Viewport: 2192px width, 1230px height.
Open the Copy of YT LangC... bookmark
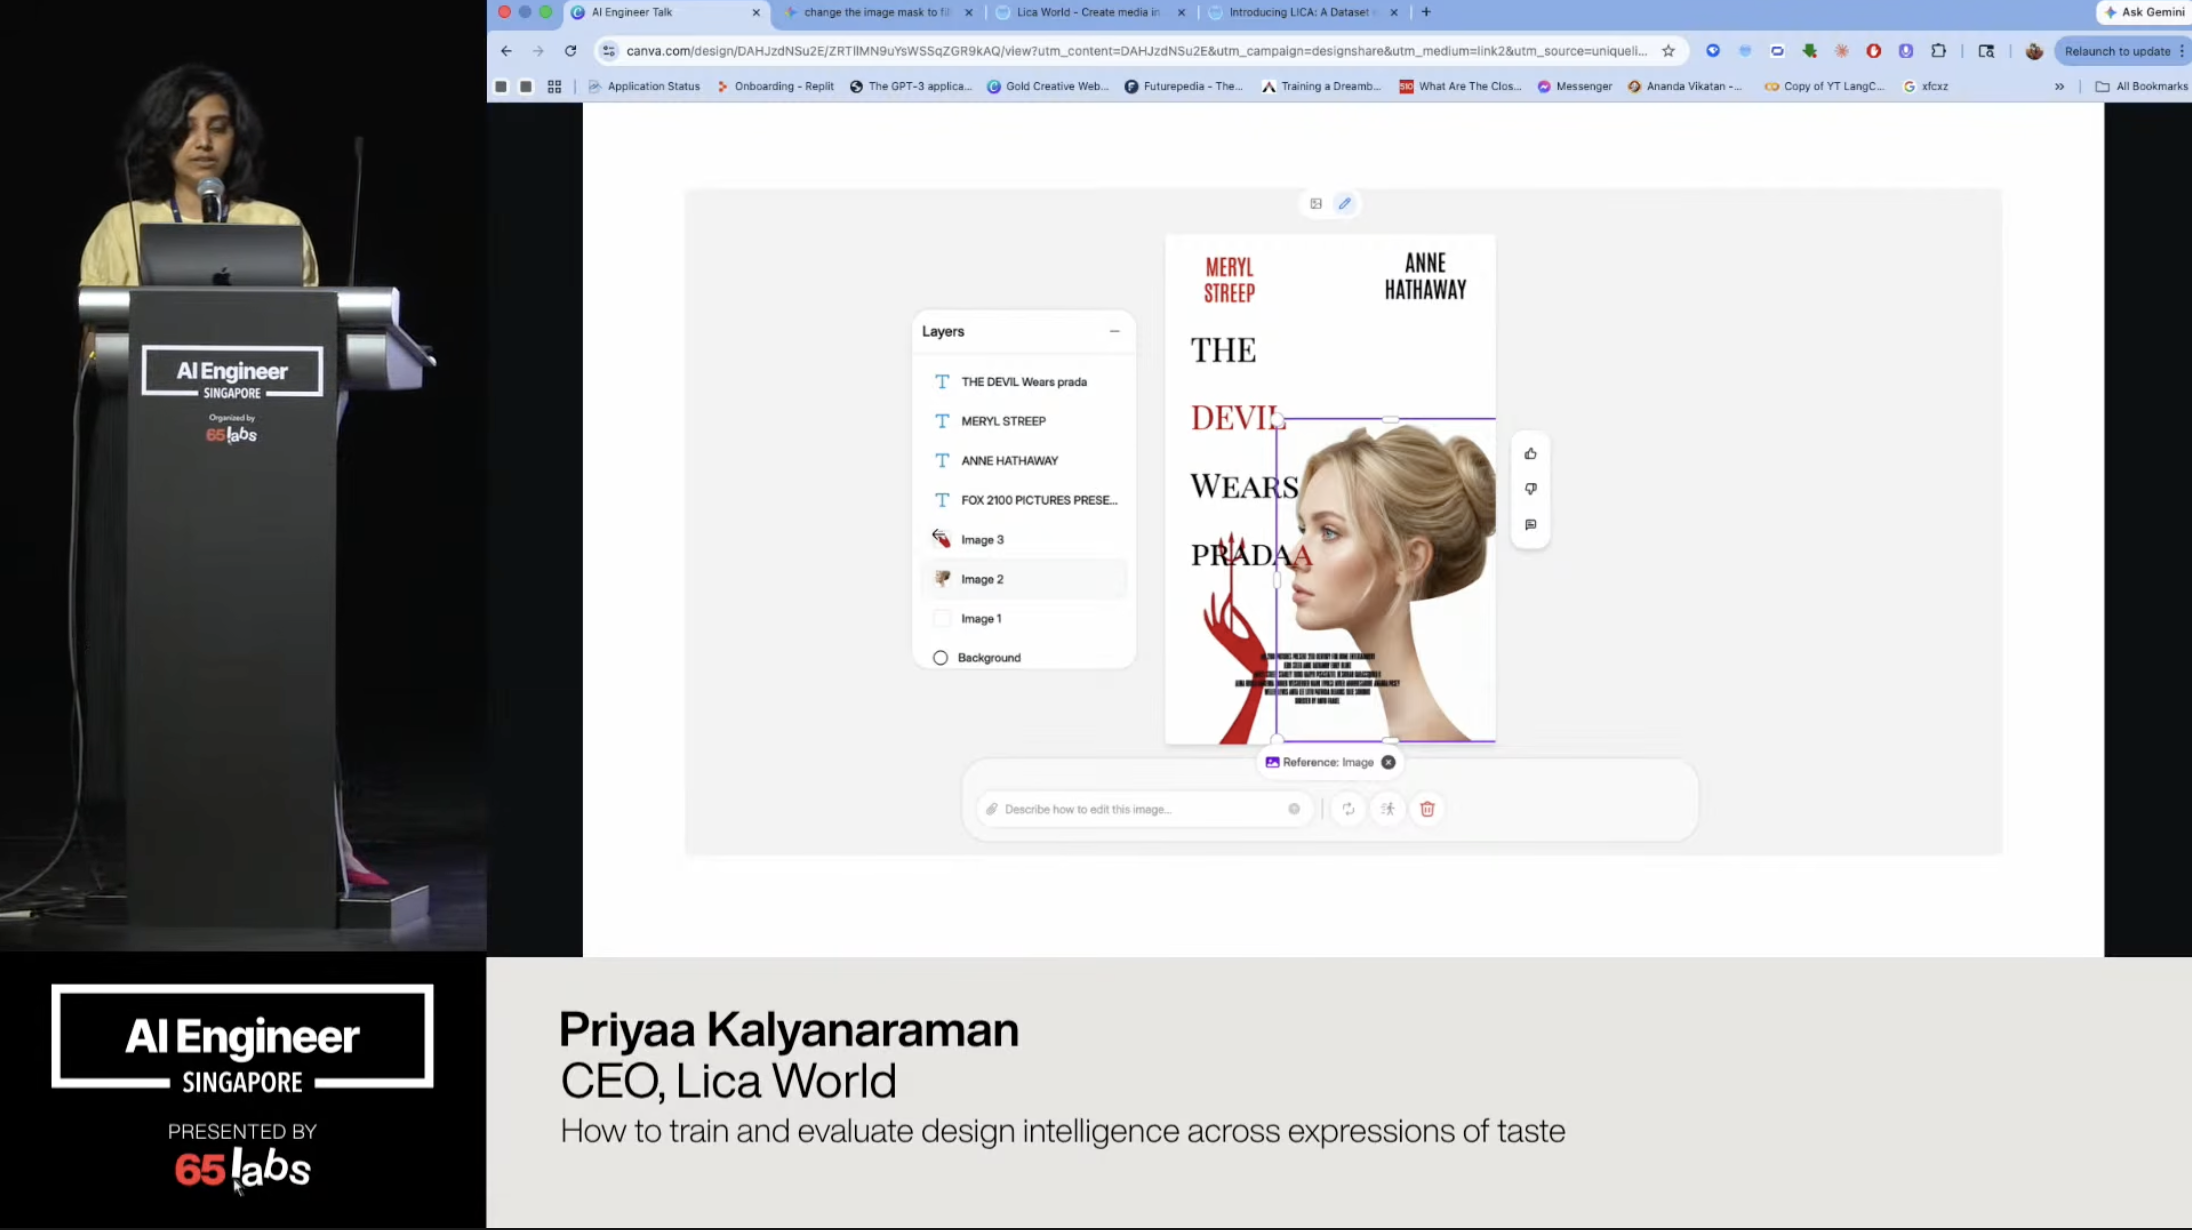(x=1824, y=87)
